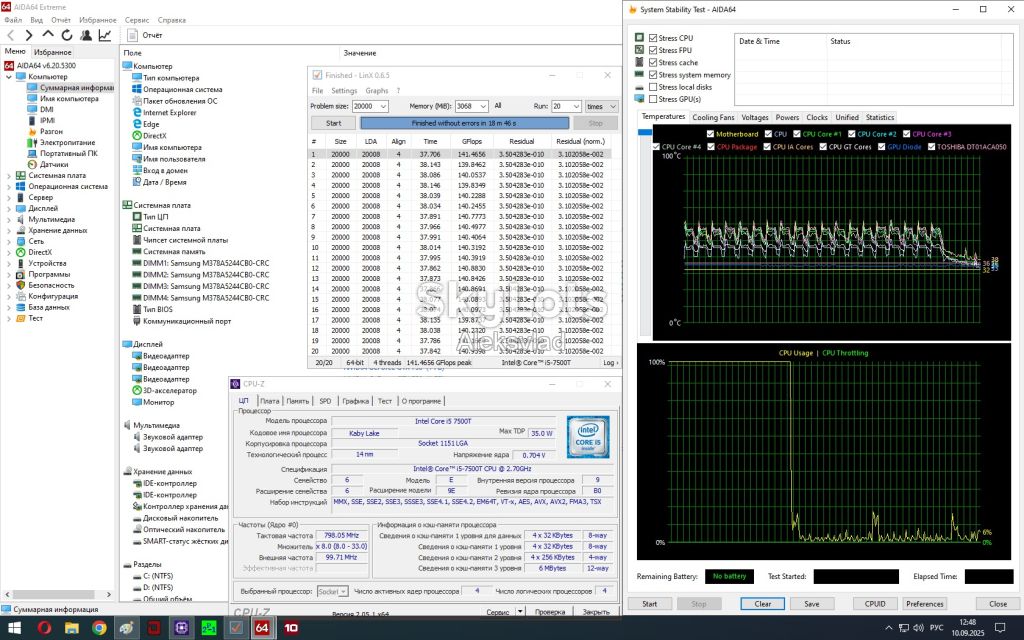Toggle the Motherboard temperature graph checkbox
1024x640 pixels.
(710, 134)
